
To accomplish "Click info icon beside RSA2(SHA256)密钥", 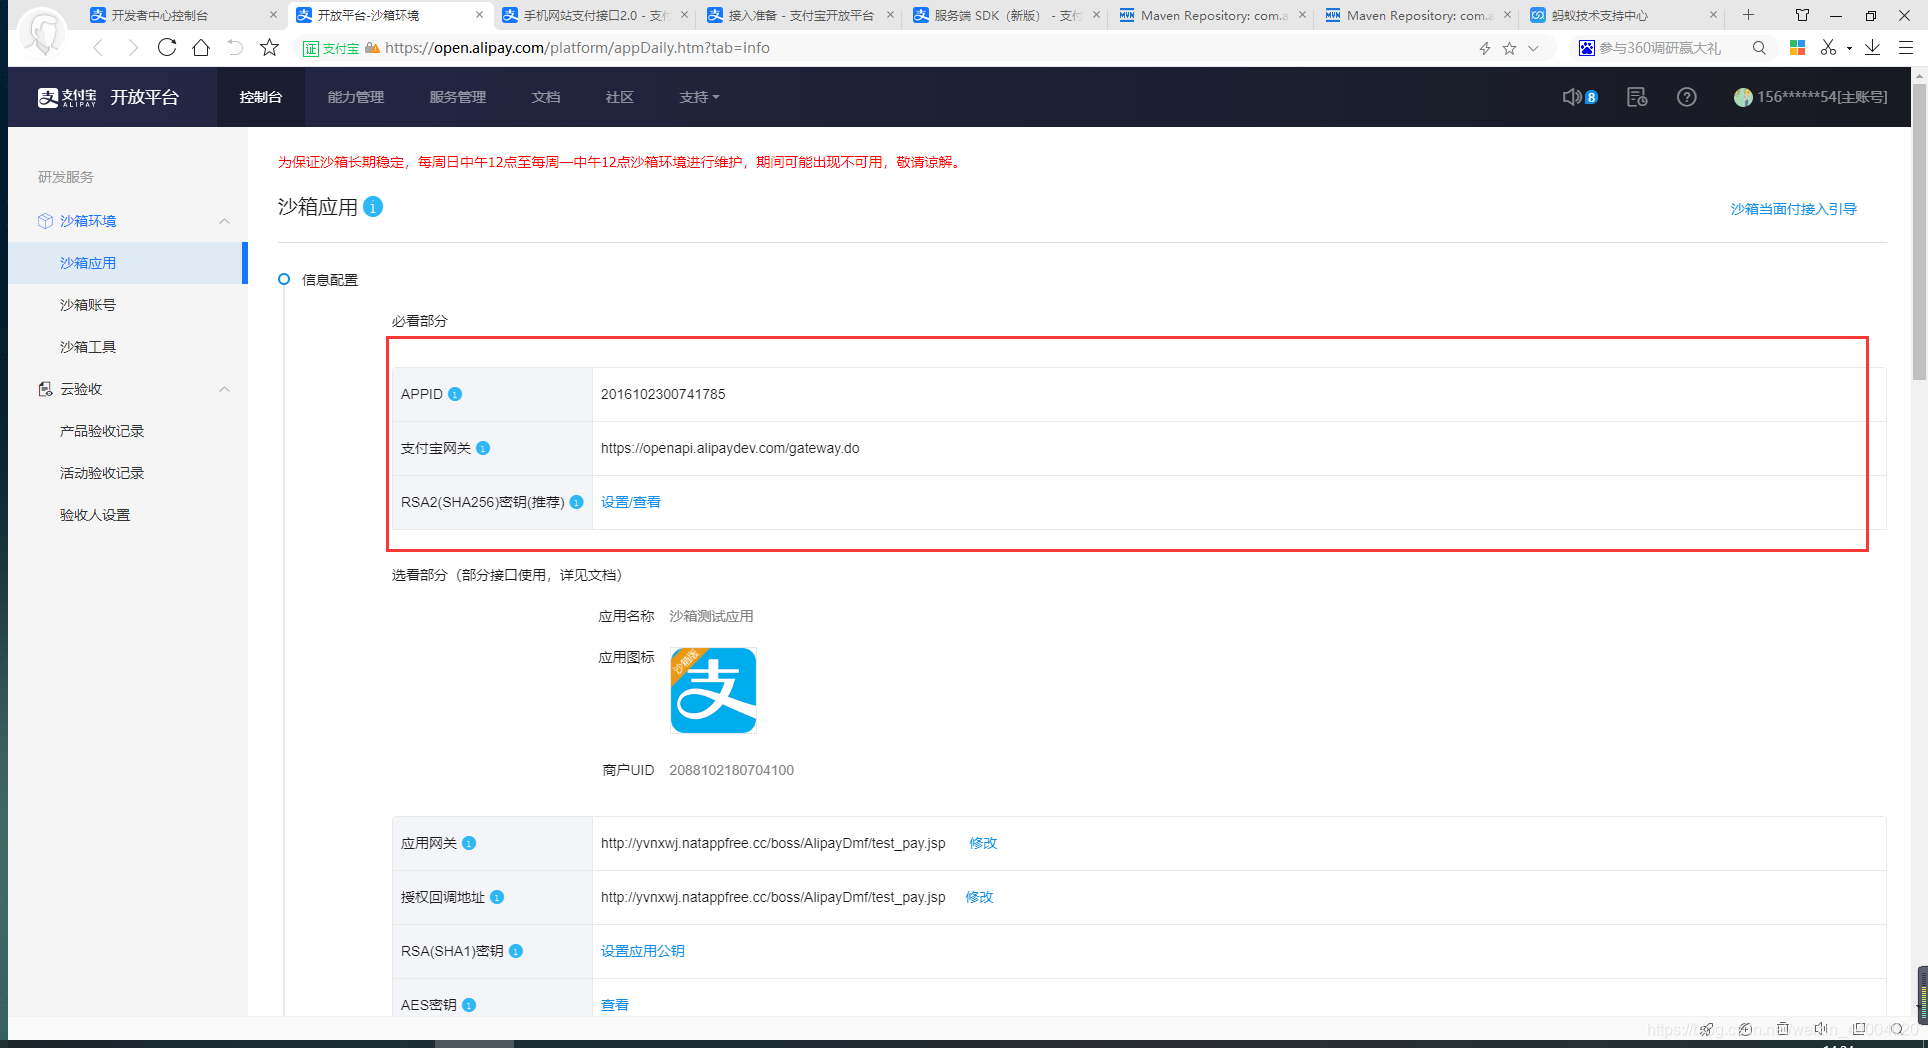I will (577, 502).
